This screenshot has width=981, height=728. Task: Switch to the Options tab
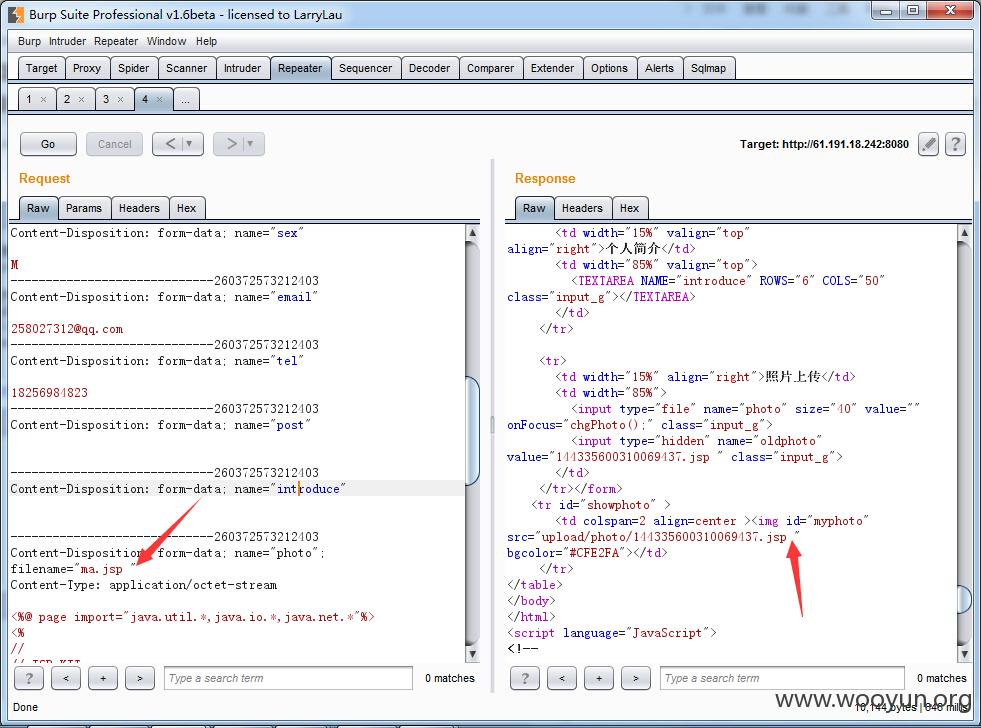pyautogui.click(x=609, y=68)
